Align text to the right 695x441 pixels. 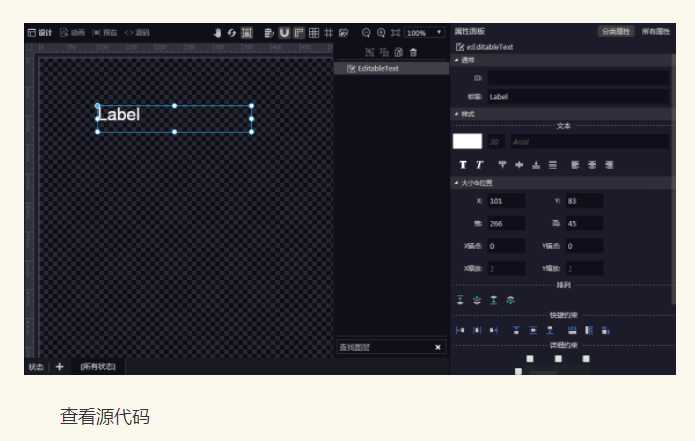click(x=609, y=165)
